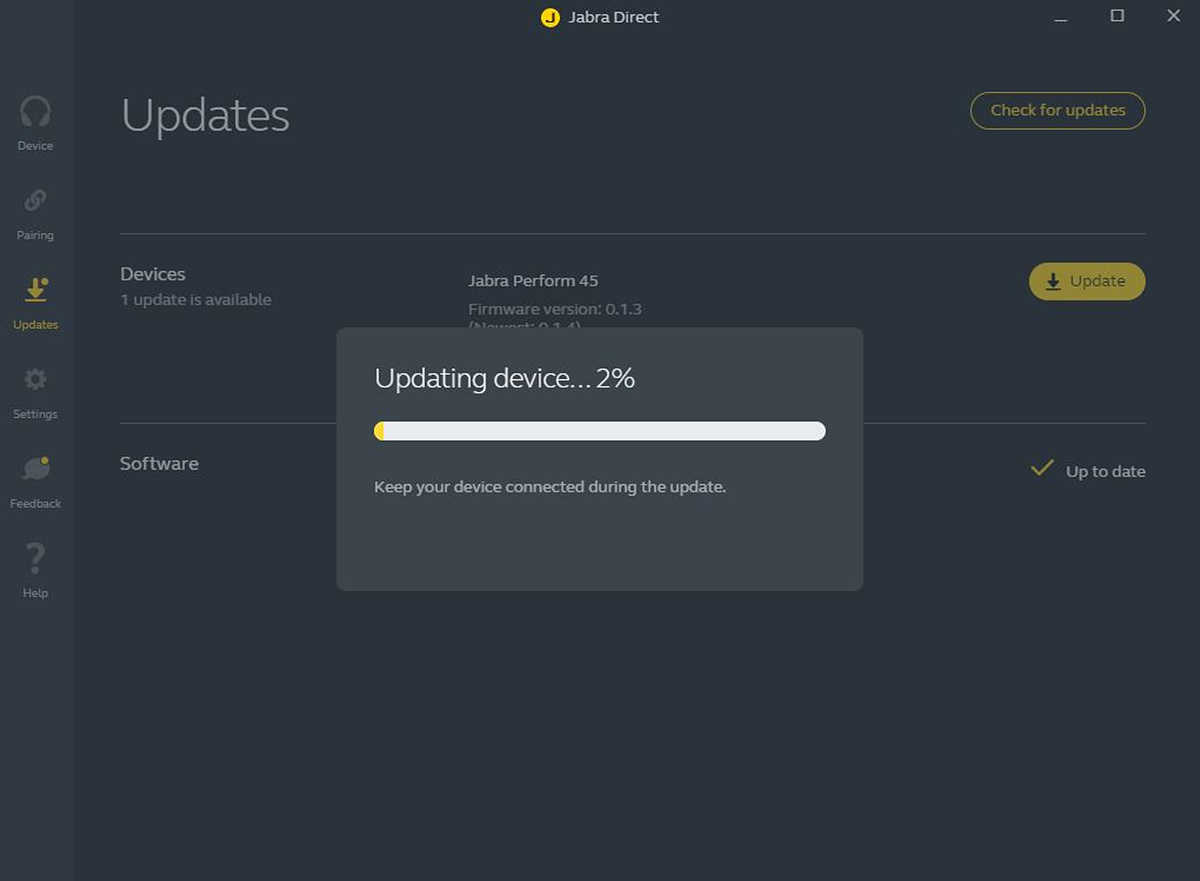Close the Jabra Direct window
The width and height of the screenshot is (1200, 881).
(x=1174, y=16)
